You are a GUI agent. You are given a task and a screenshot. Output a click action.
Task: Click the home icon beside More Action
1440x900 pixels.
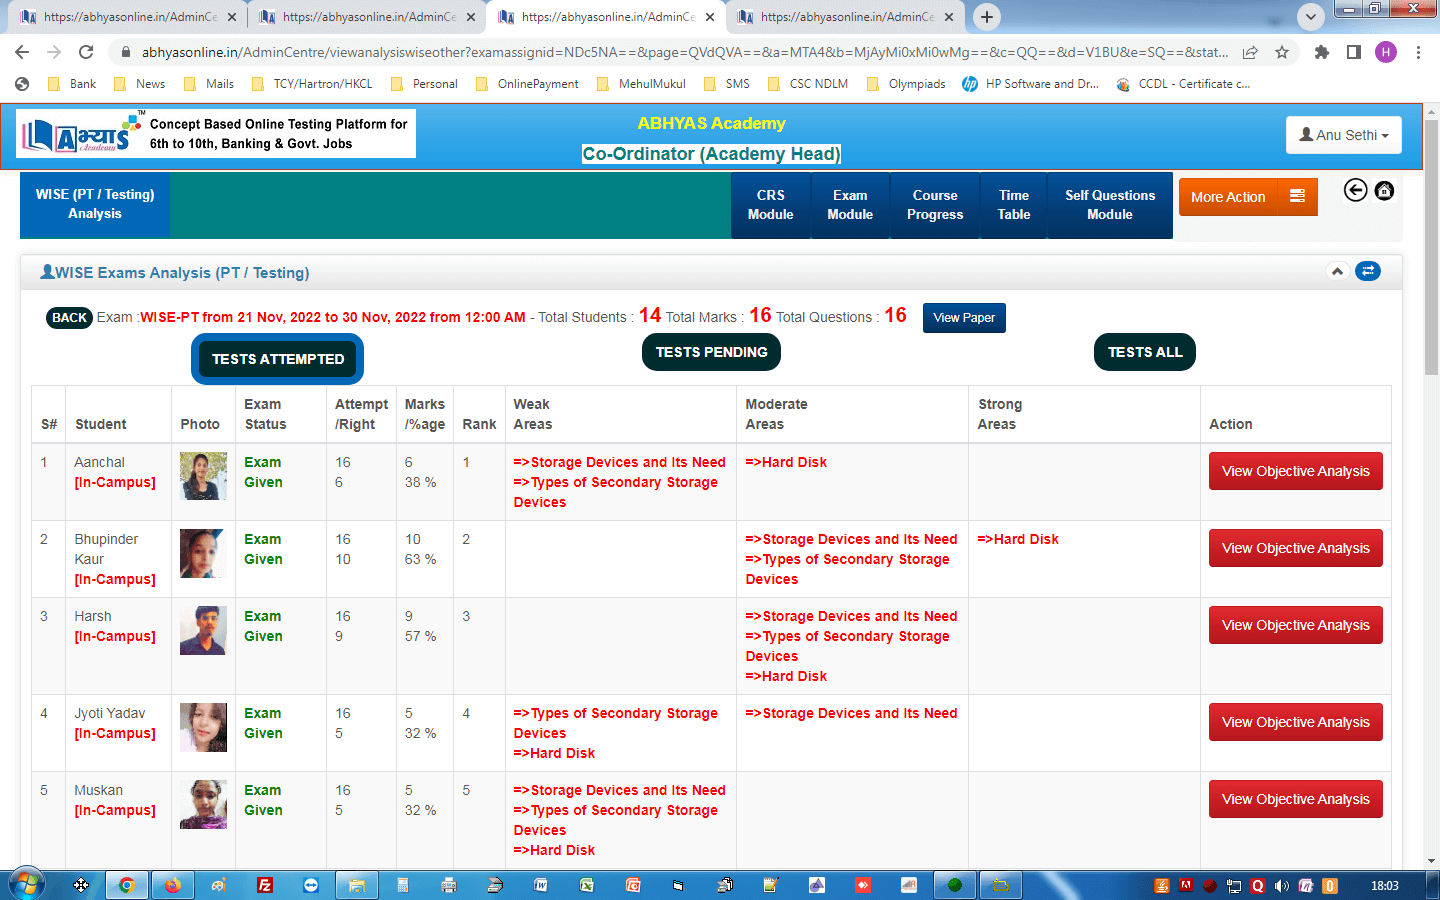[x=1384, y=190]
